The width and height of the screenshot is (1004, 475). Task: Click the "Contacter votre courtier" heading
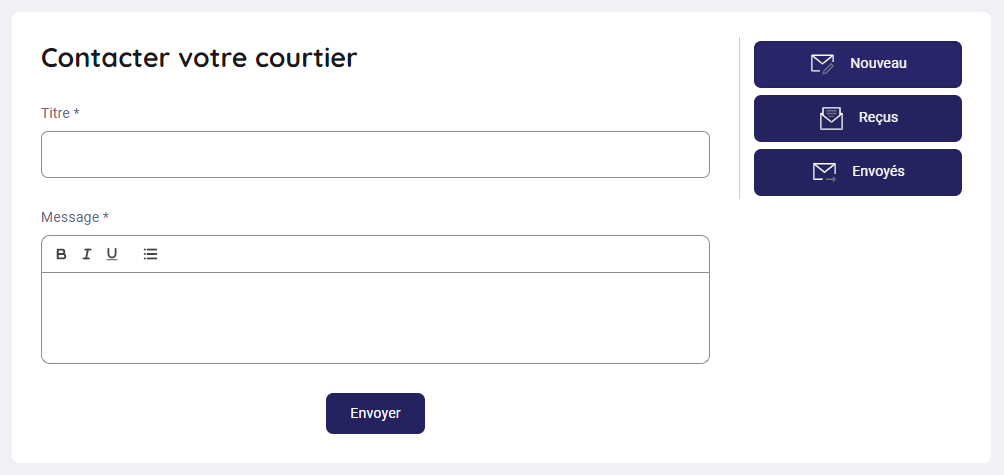pos(199,58)
